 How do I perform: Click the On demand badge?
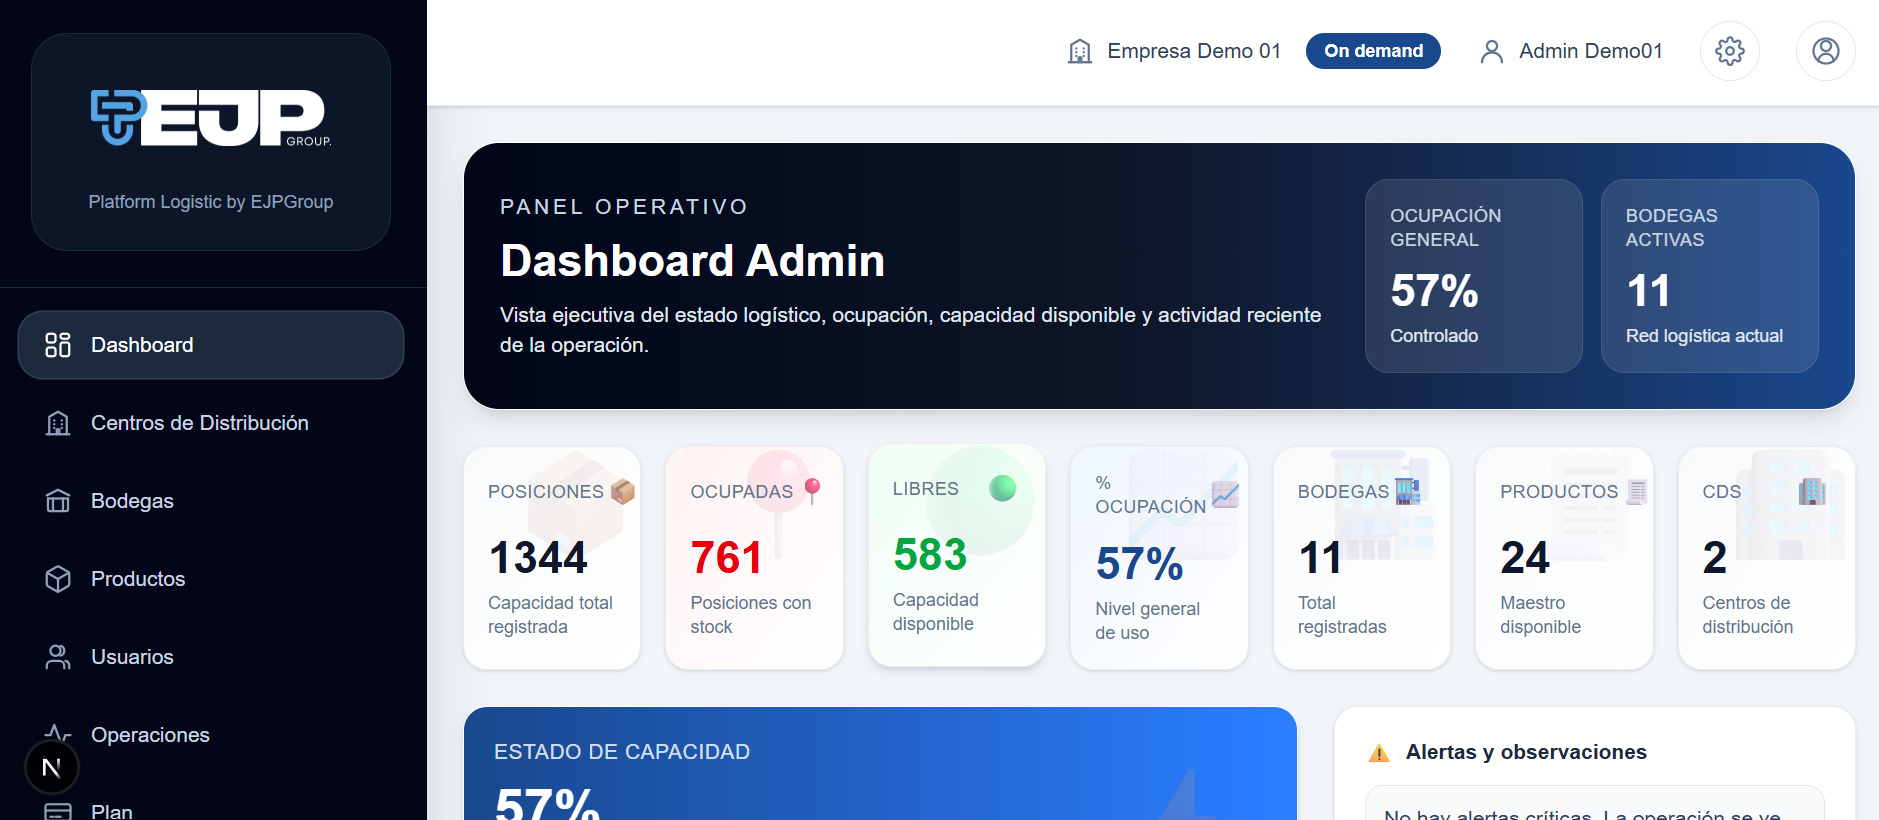[1373, 51]
